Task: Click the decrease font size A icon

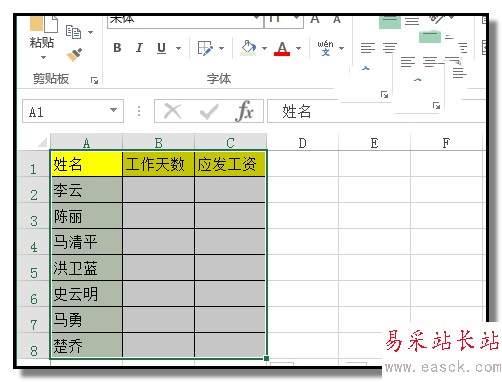Action: (x=337, y=20)
